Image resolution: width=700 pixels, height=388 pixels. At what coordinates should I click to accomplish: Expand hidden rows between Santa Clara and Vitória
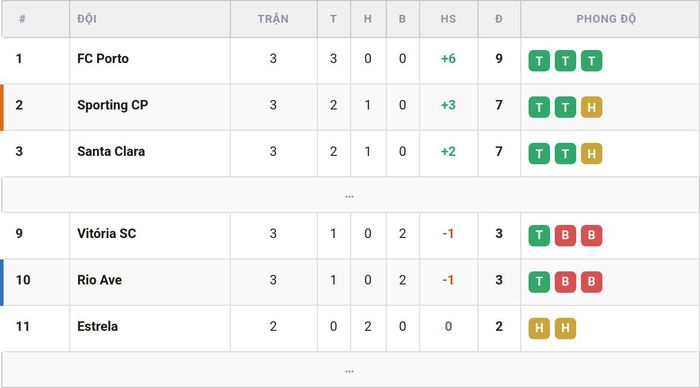[x=350, y=195]
